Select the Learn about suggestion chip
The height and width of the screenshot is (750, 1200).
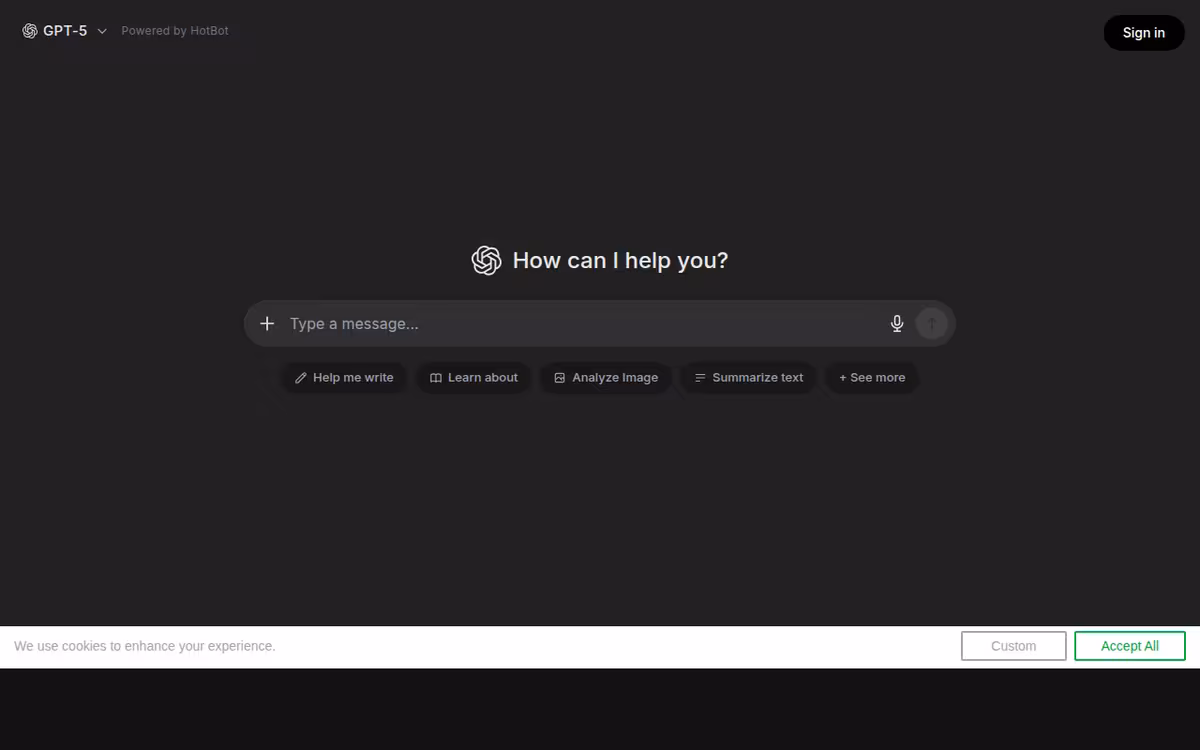coord(473,378)
